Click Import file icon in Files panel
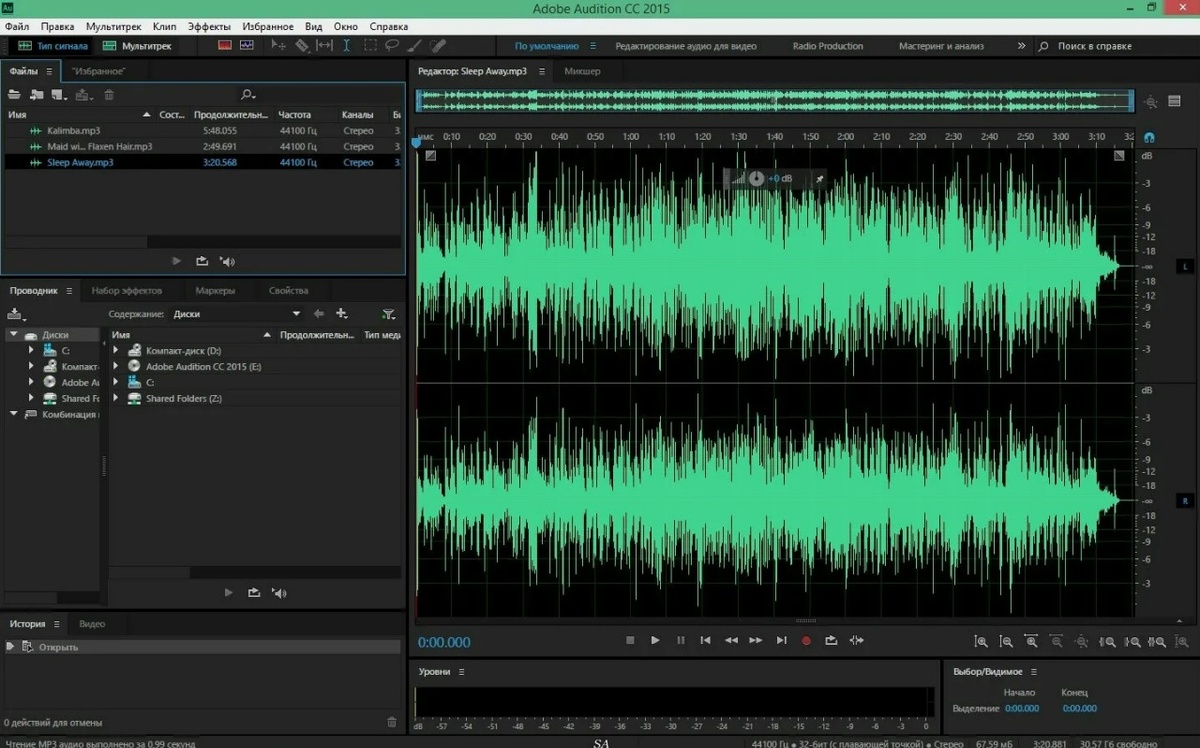The image size is (1200, 748). (37, 95)
